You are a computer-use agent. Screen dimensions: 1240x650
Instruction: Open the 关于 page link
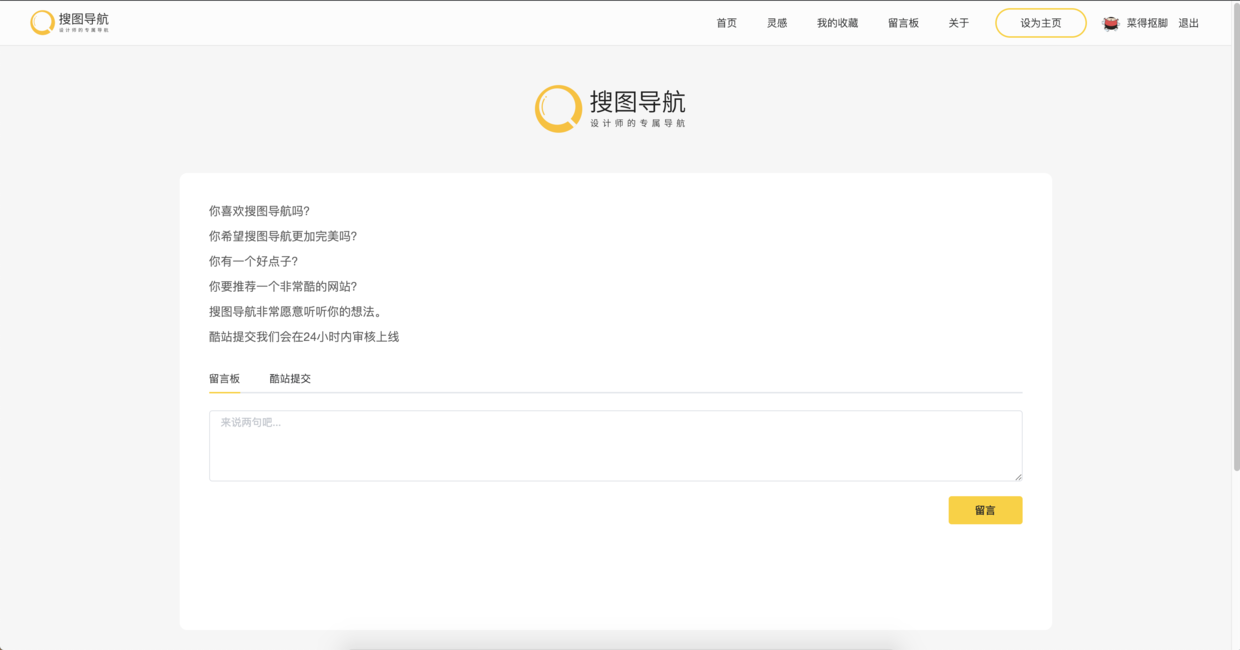958,23
